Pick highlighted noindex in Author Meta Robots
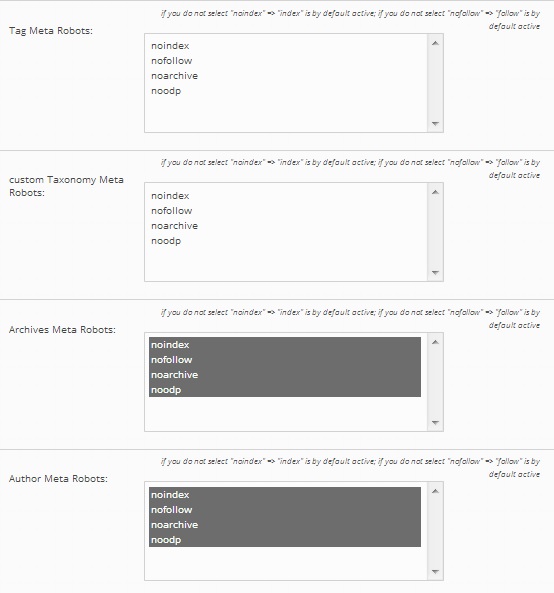Viewport: 554px width, 593px height. point(285,495)
